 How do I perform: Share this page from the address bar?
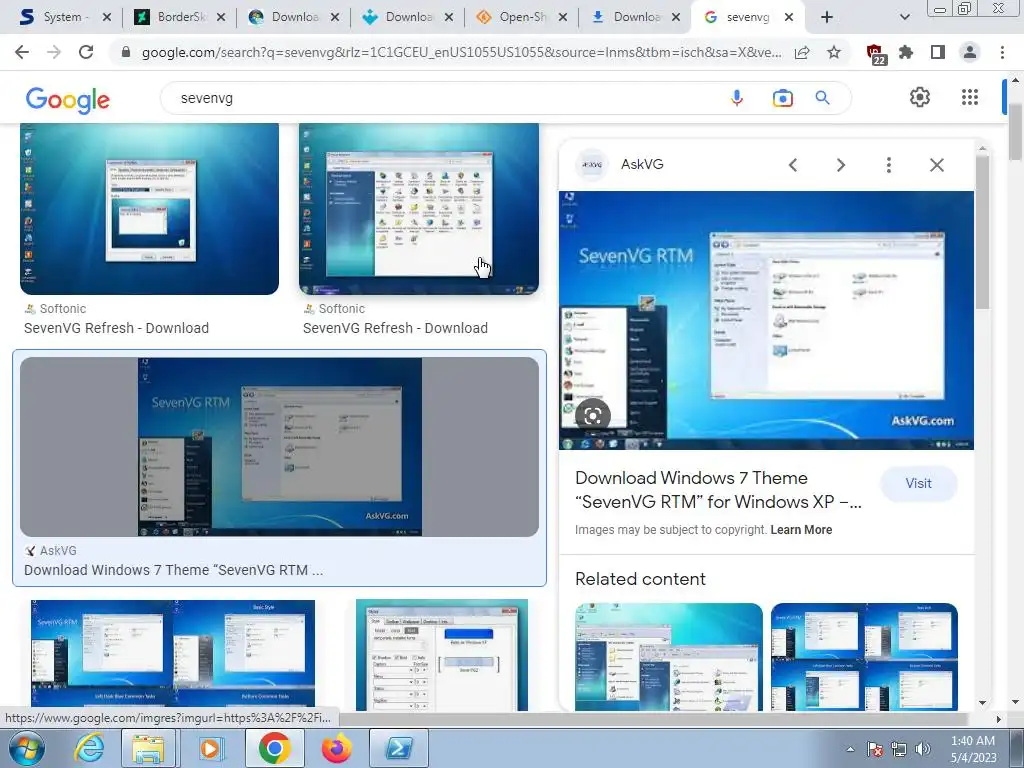point(802,53)
